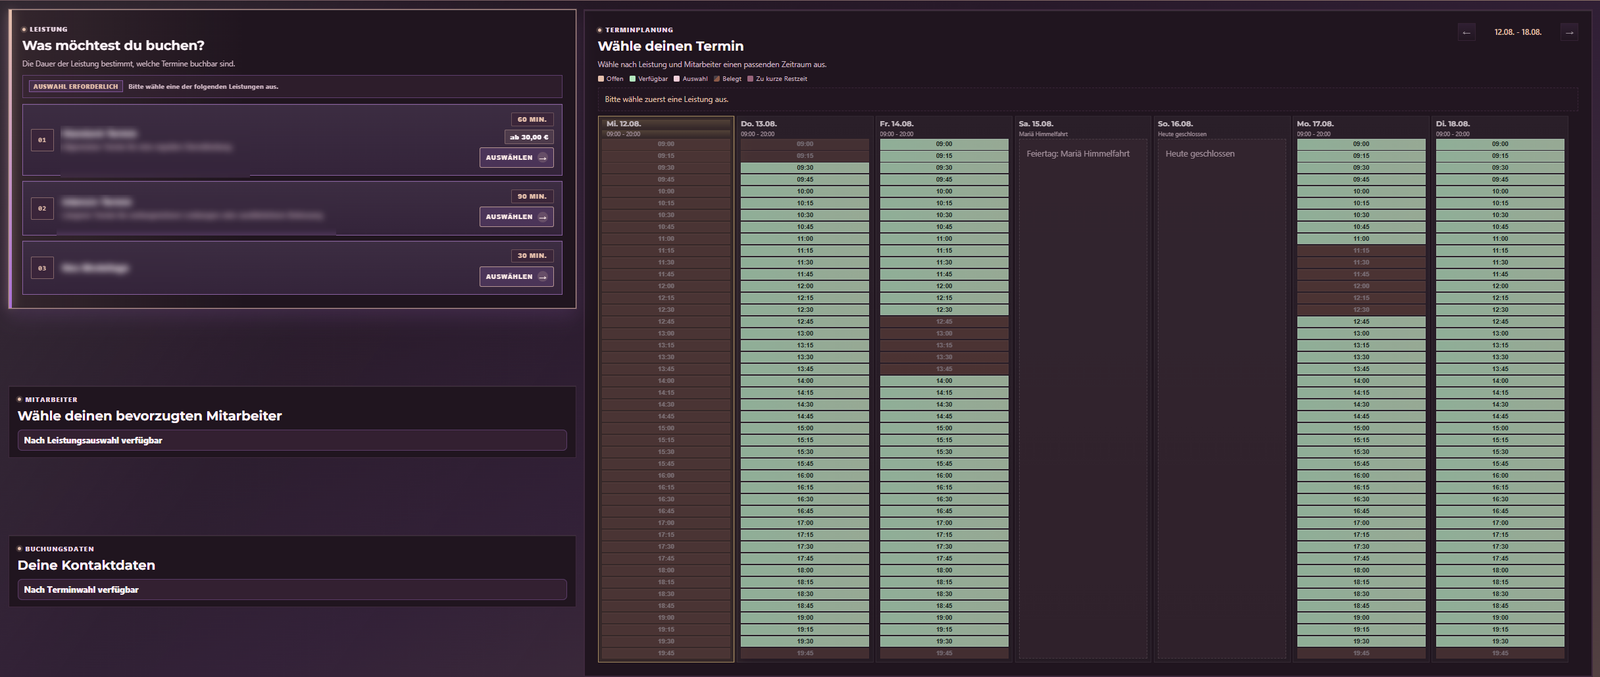Screen dimensions: 1600x677
Task: Select the Mi. 12.08. day column header
Action: point(666,128)
